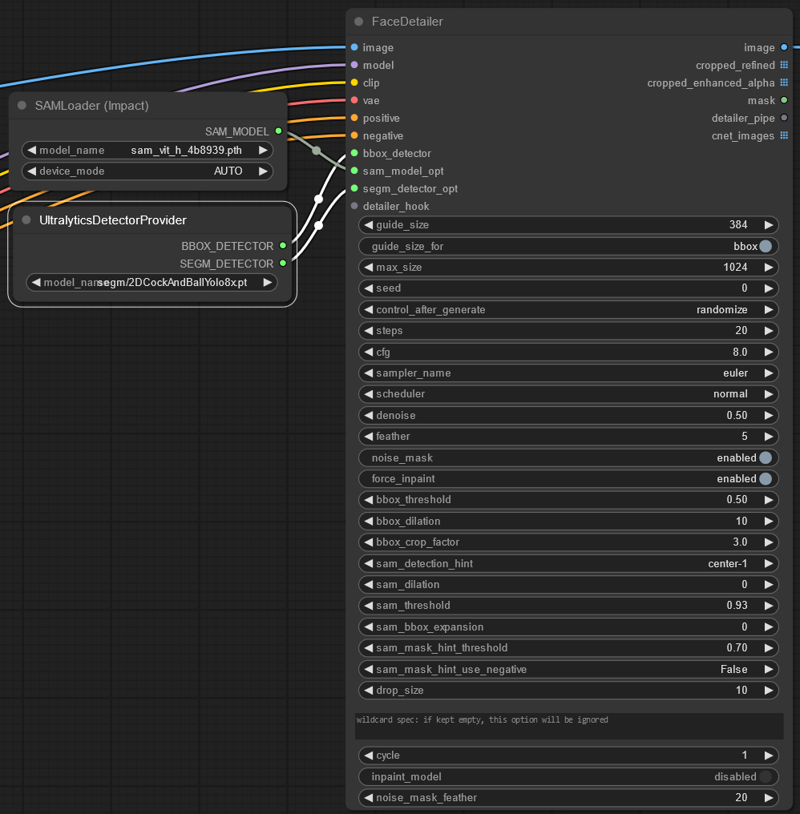Click the sam_model_opt input socket
Screen dimensions: 800x814
click(x=354, y=171)
